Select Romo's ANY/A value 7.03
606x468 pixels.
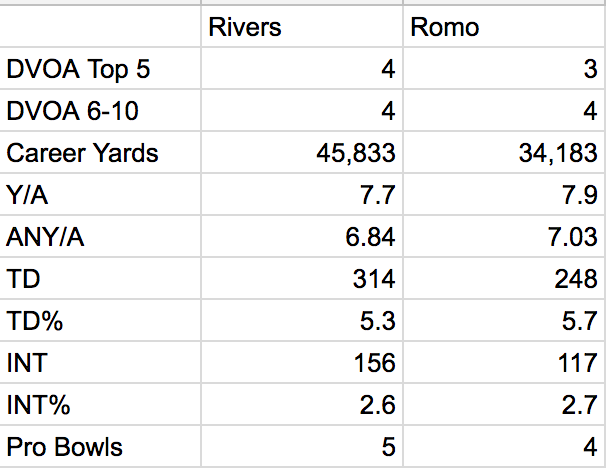(x=504, y=237)
